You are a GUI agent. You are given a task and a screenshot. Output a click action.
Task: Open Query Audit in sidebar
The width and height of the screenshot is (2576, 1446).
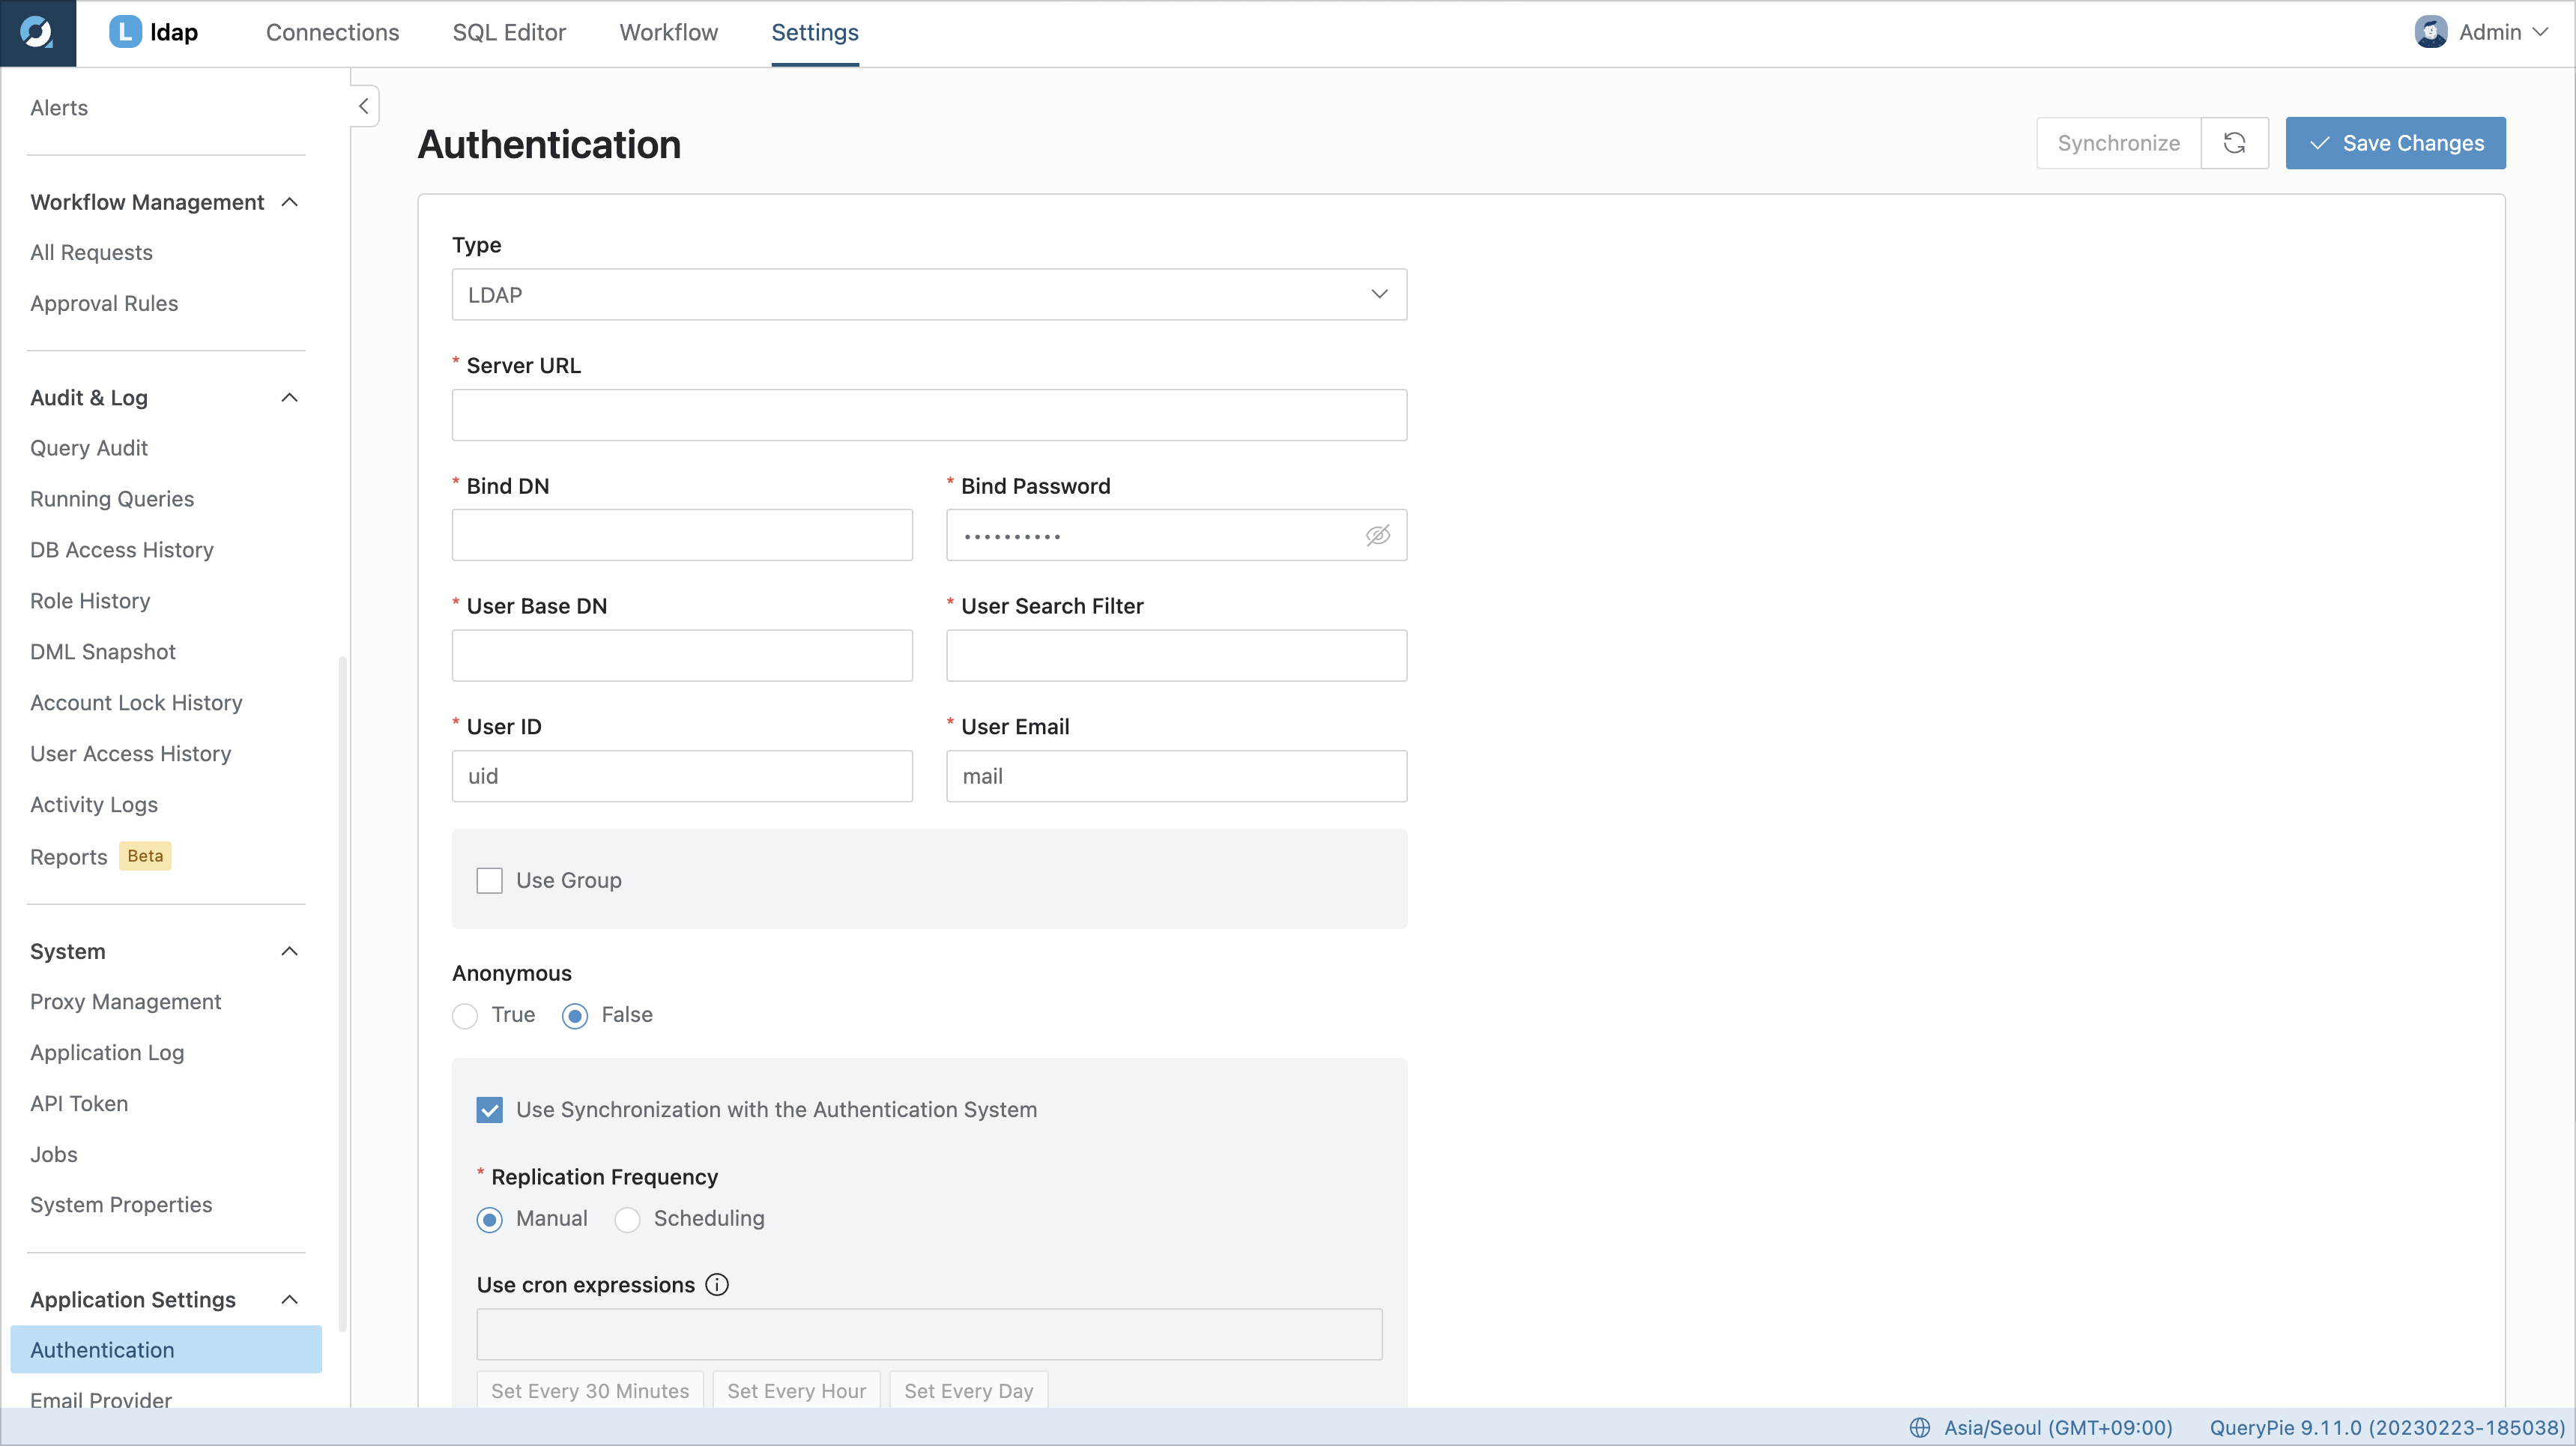coord(89,449)
